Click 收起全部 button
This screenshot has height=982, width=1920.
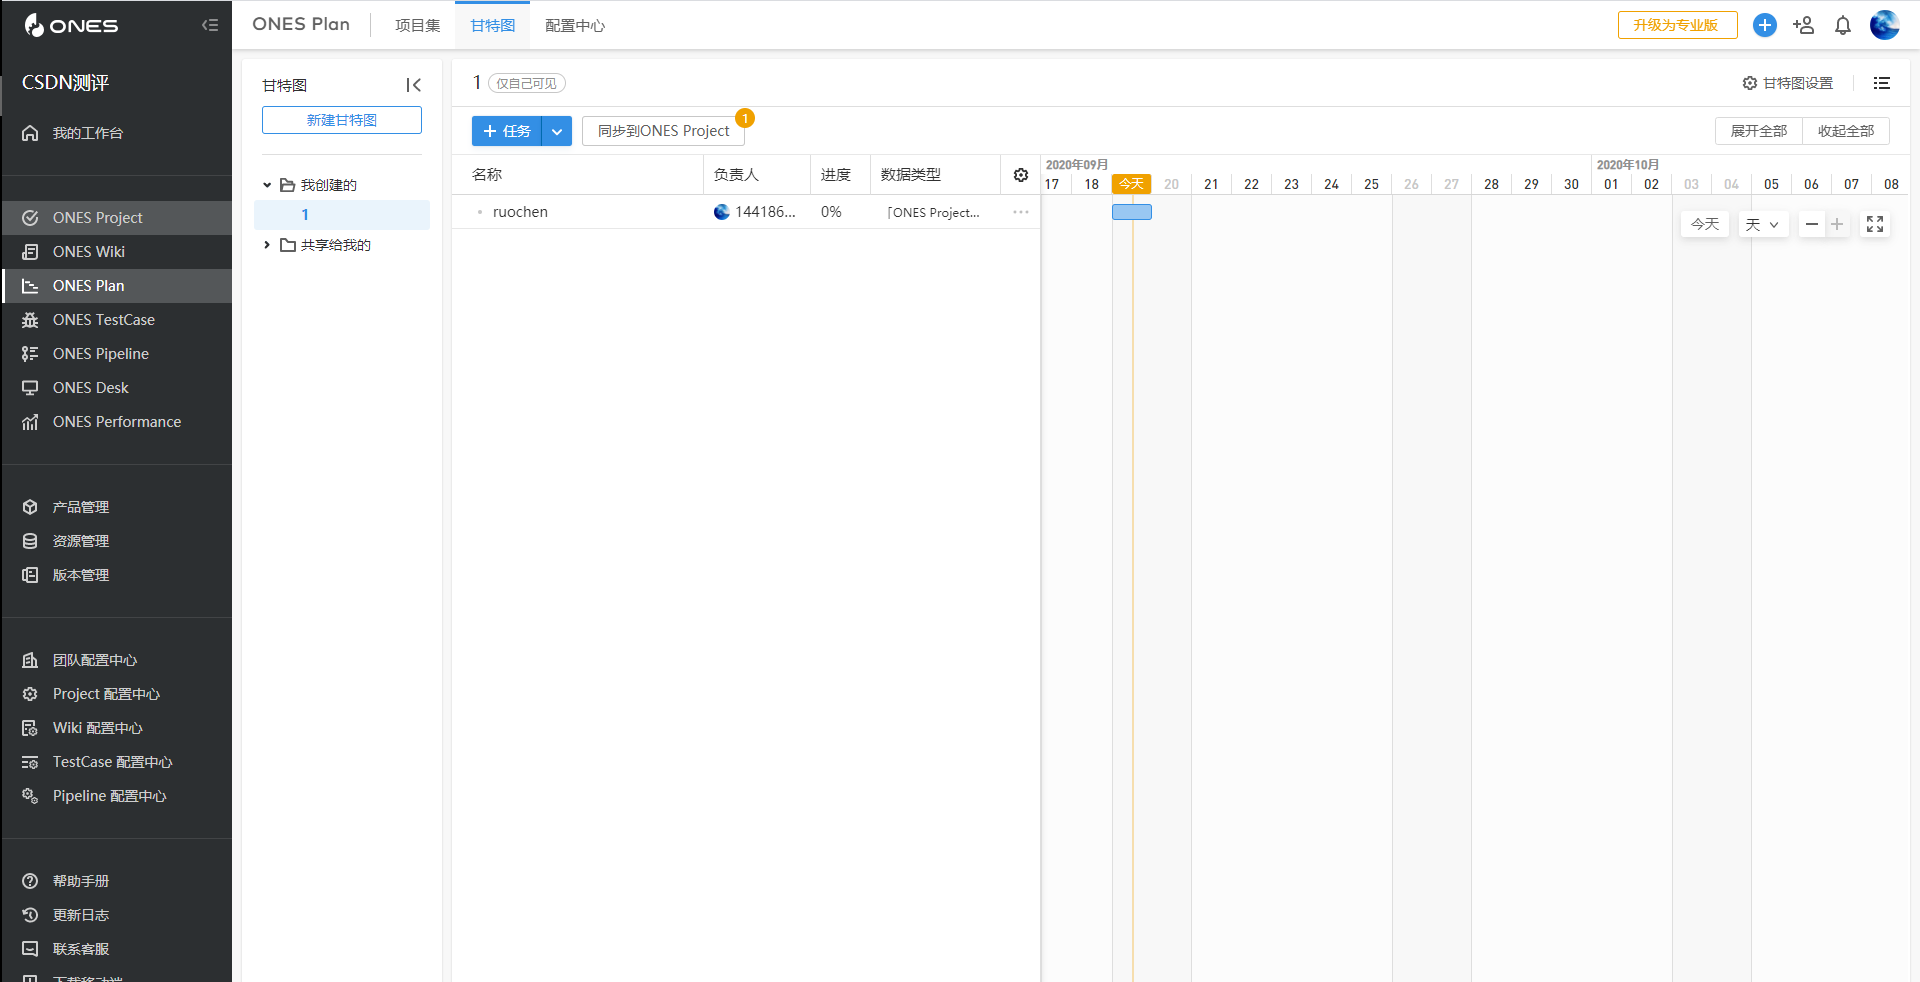coord(1846,131)
